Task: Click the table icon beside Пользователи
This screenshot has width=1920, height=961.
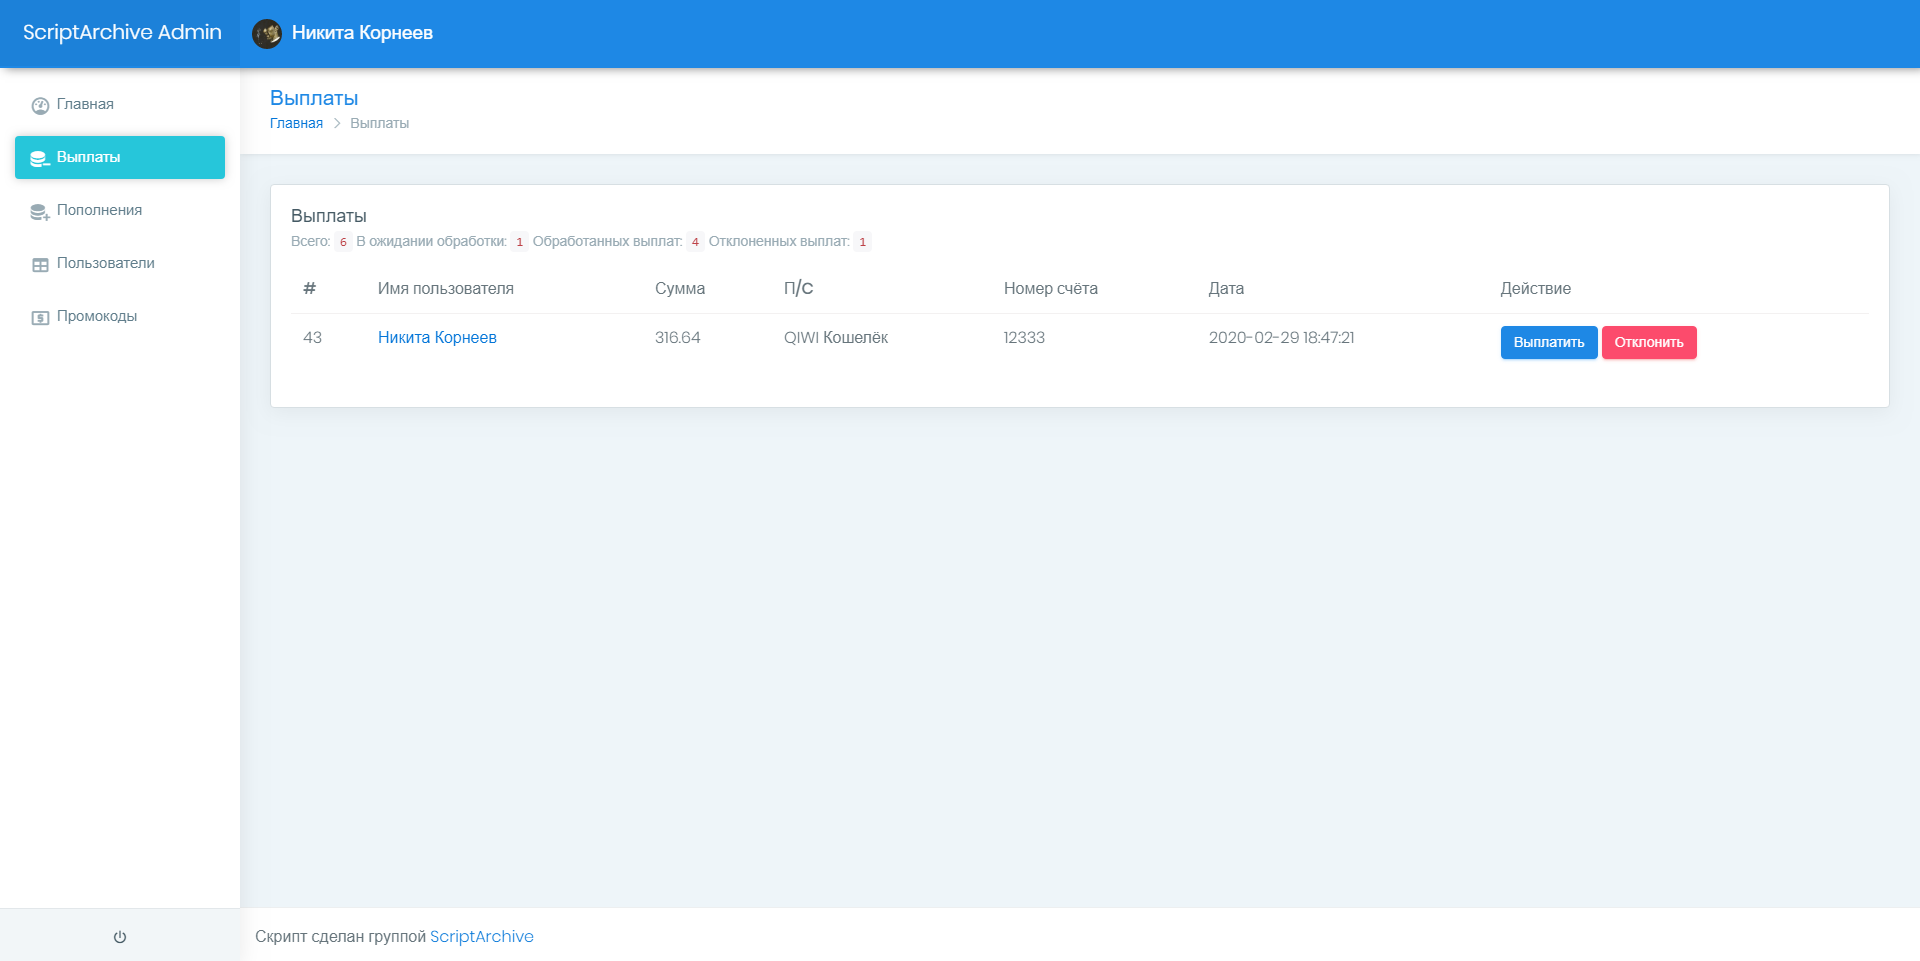Action: (x=40, y=264)
